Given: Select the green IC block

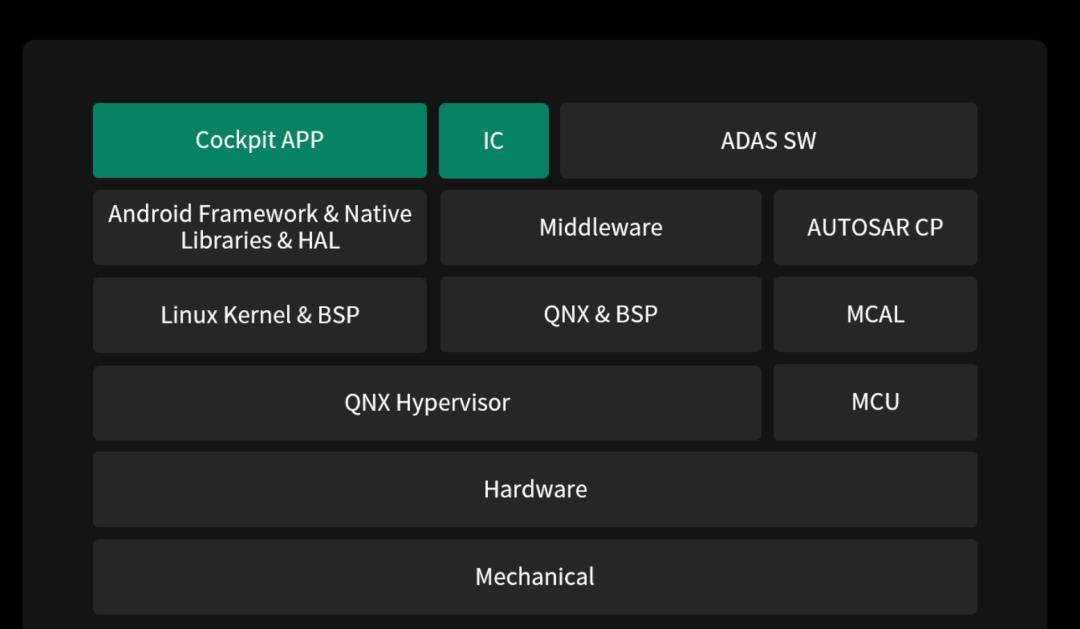Looking at the screenshot, I should click(493, 140).
